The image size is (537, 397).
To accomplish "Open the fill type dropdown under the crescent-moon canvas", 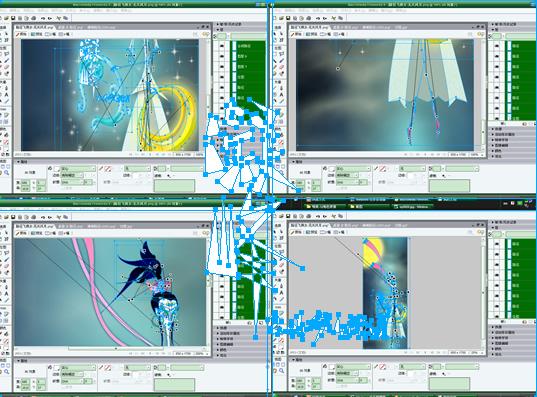I will click(78, 169).
